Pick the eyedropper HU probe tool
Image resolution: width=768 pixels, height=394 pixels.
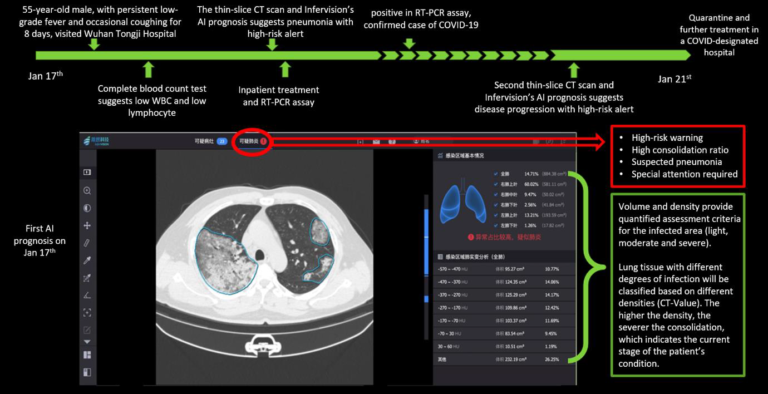pyautogui.click(x=87, y=260)
